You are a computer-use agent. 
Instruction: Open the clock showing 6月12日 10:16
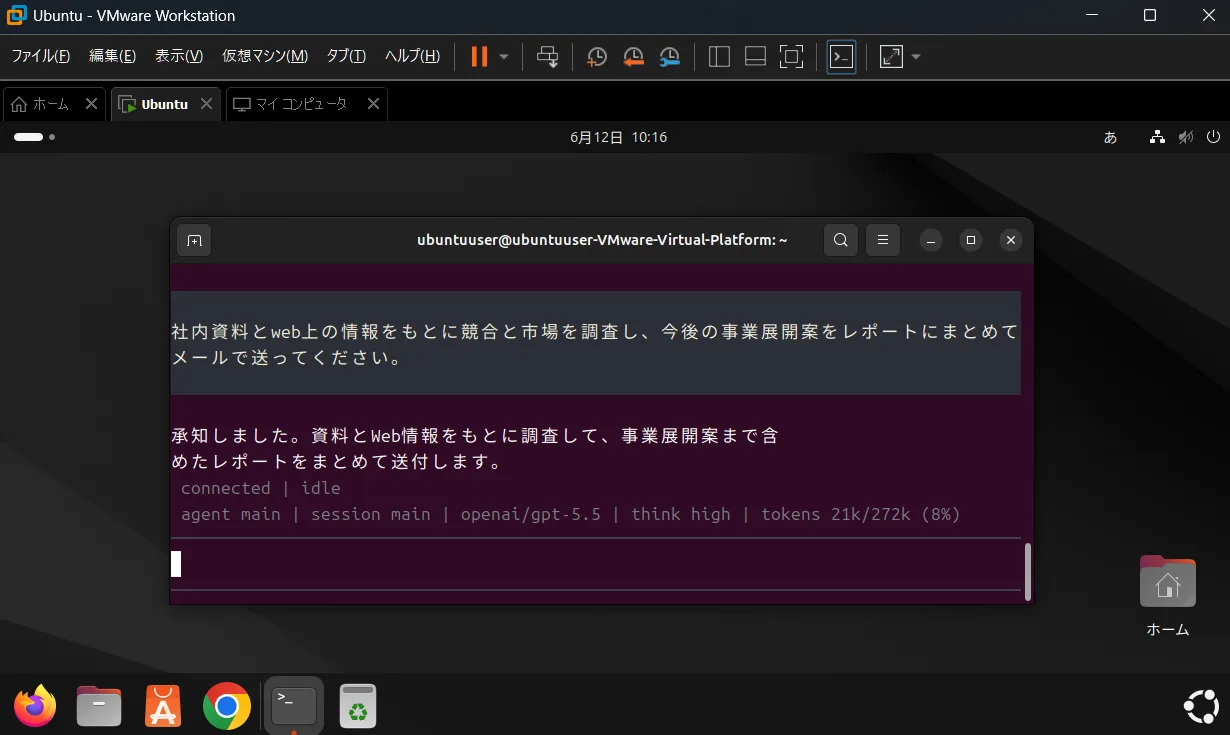pyautogui.click(x=618, y=137)
